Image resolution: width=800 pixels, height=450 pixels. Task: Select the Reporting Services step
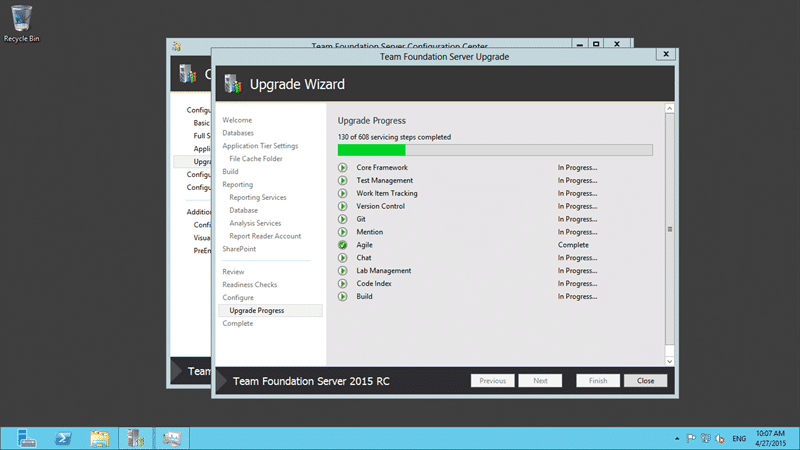tap(258, 197)
